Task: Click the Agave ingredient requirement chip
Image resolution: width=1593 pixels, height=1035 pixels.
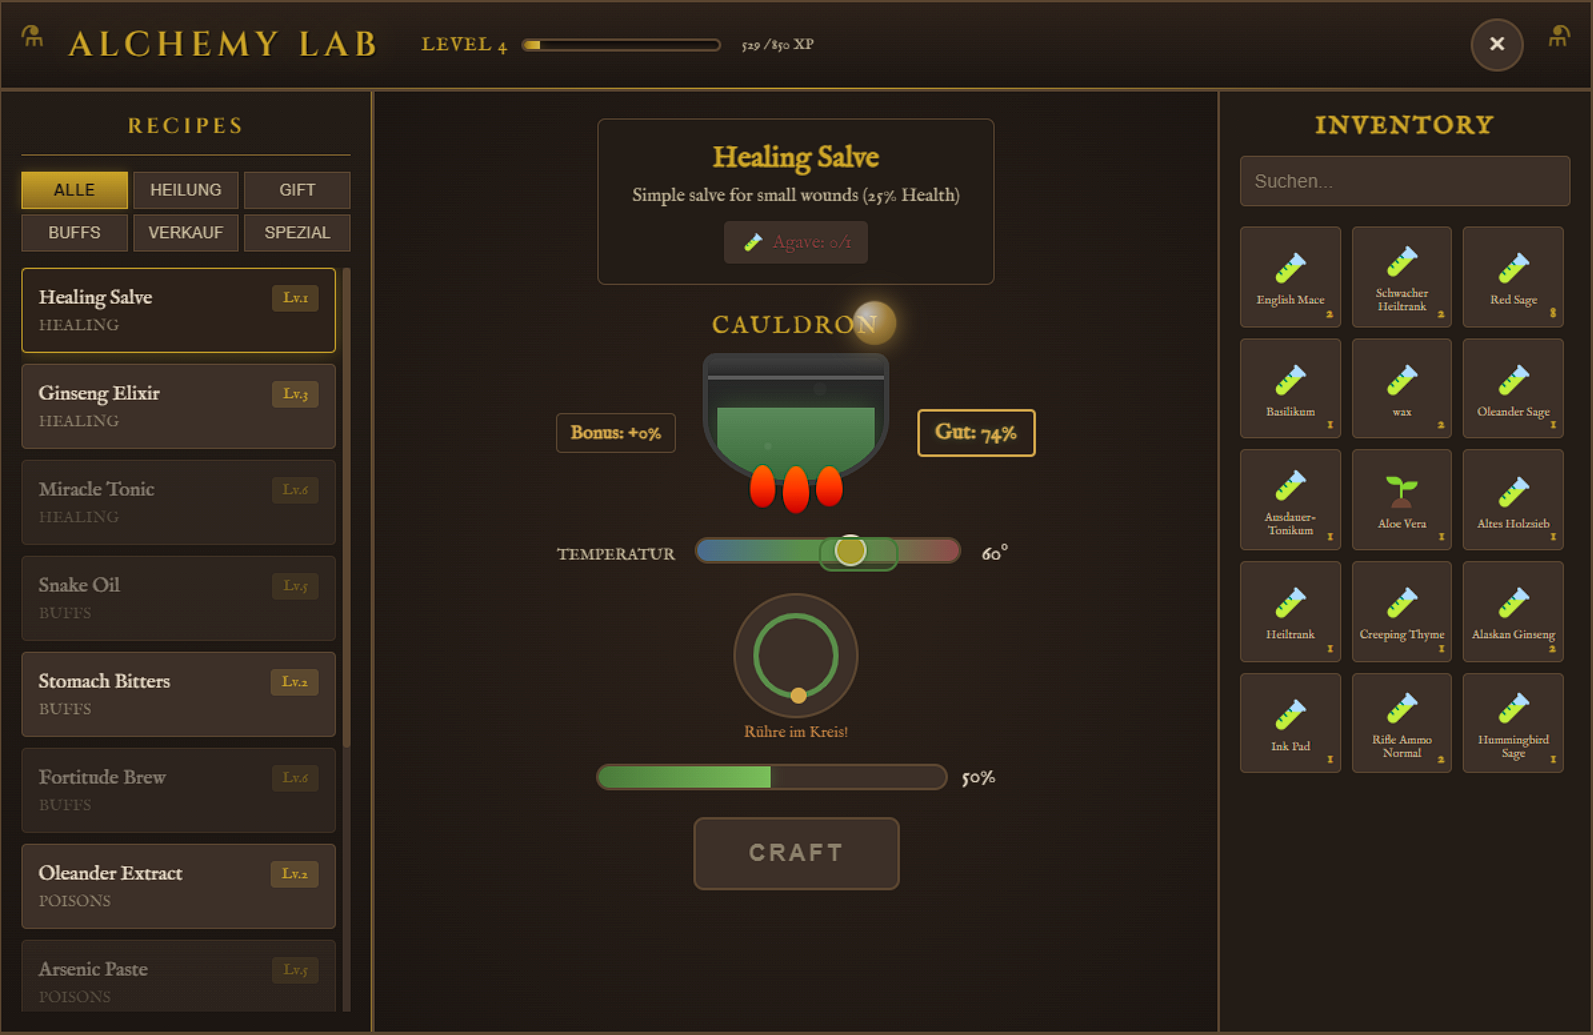Action: [796, 242]
